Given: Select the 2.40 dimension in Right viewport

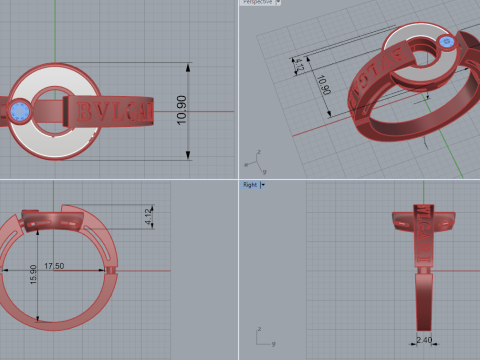Looking at the screenshot, I should [x=424, y=340].
